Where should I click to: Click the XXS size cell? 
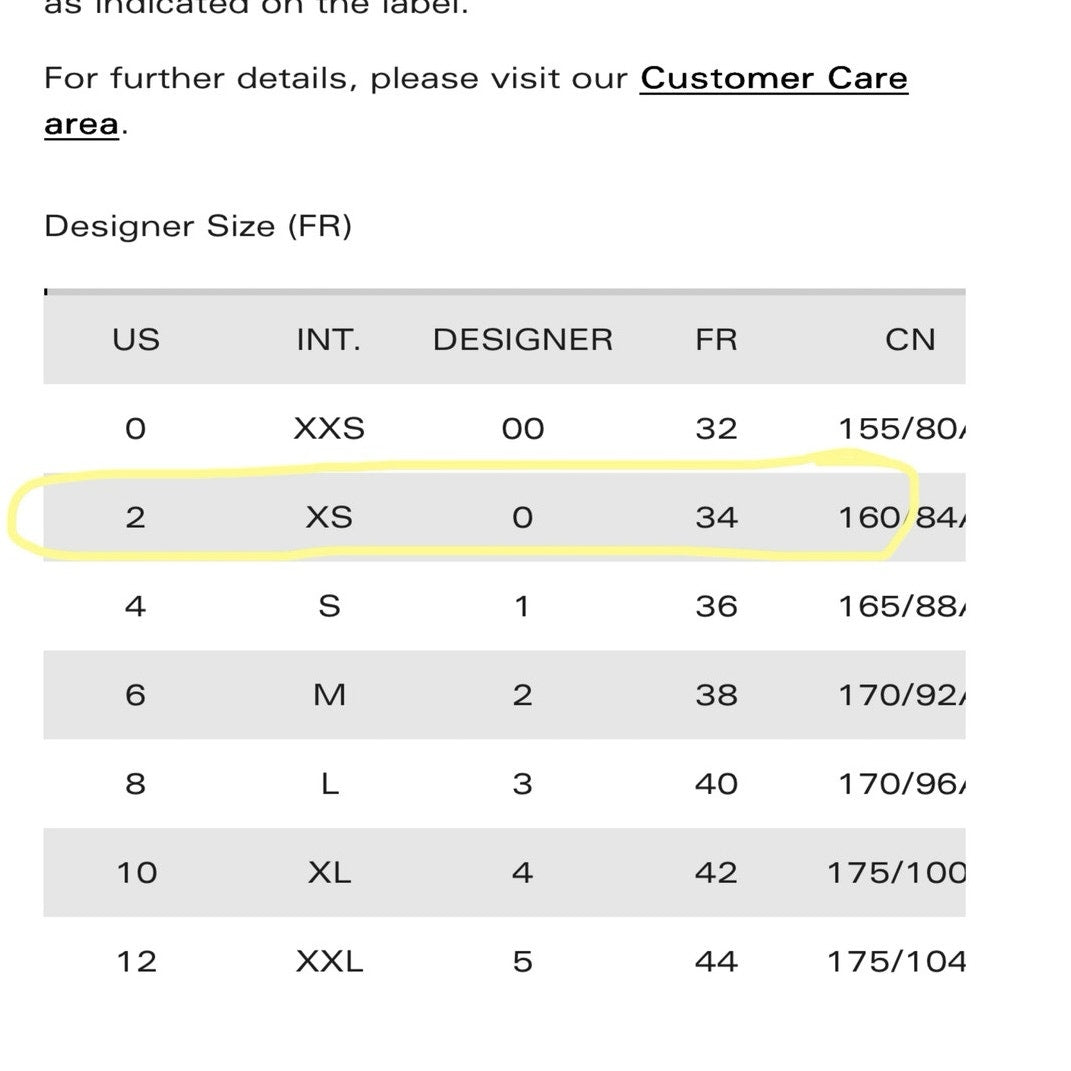coord(329,429)
